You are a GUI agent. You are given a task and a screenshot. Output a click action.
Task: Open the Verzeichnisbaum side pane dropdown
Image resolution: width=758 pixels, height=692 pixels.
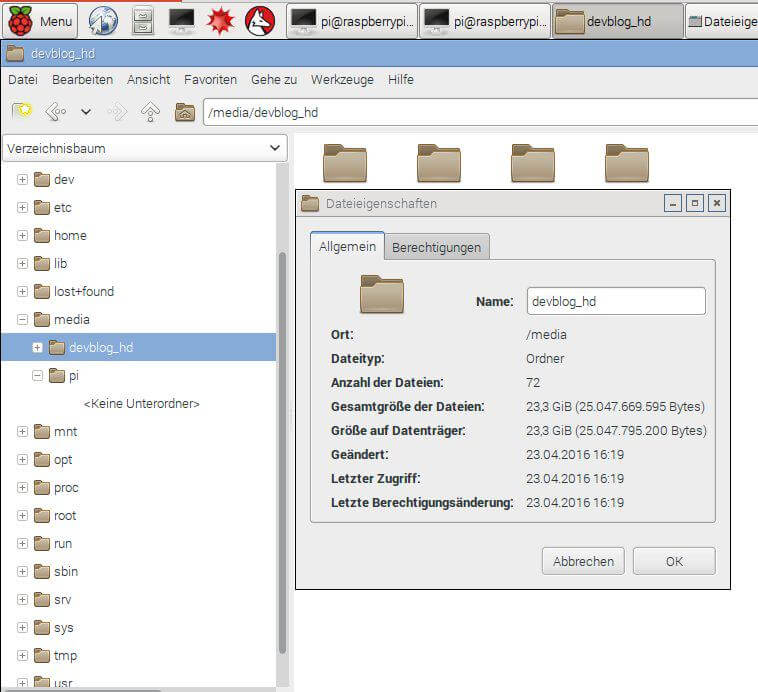pyautogui.click(x=145, y=148)
